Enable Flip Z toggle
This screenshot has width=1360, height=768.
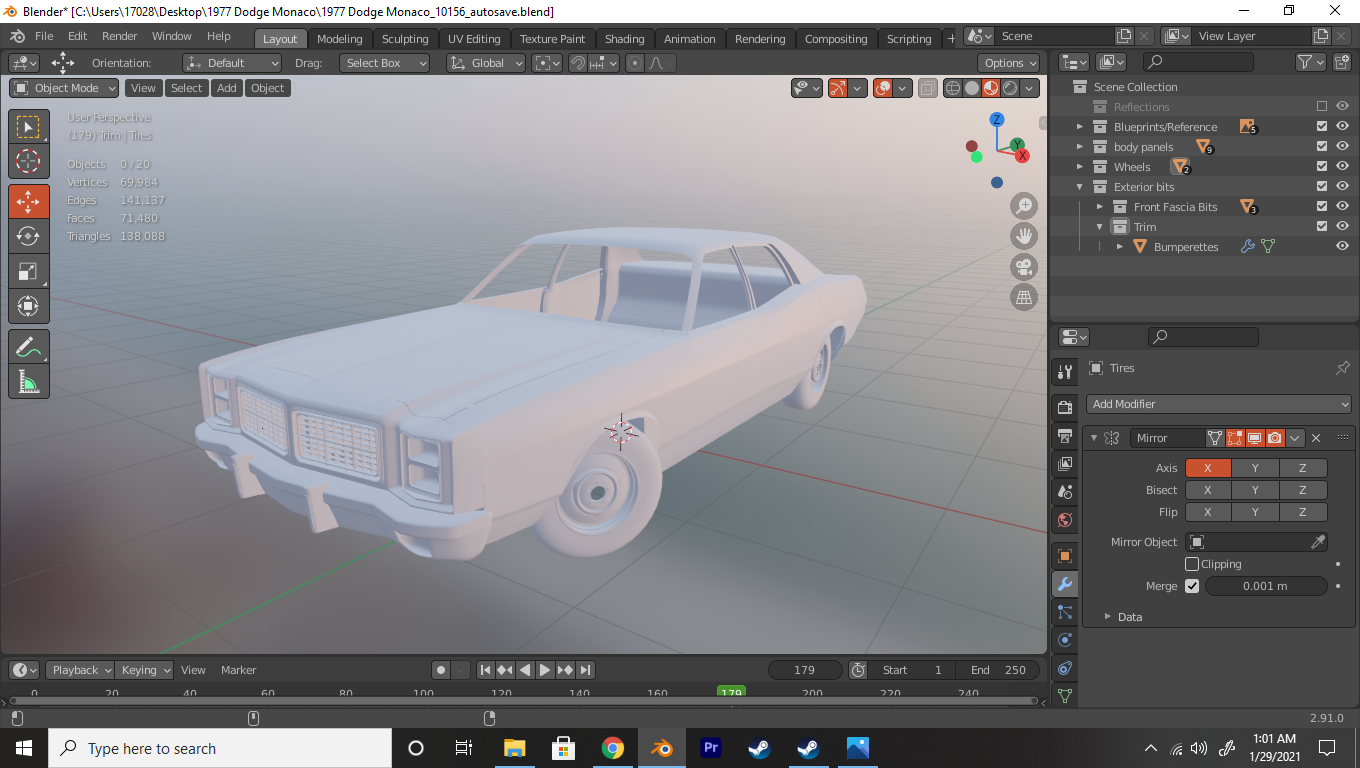pos(1303,512)
